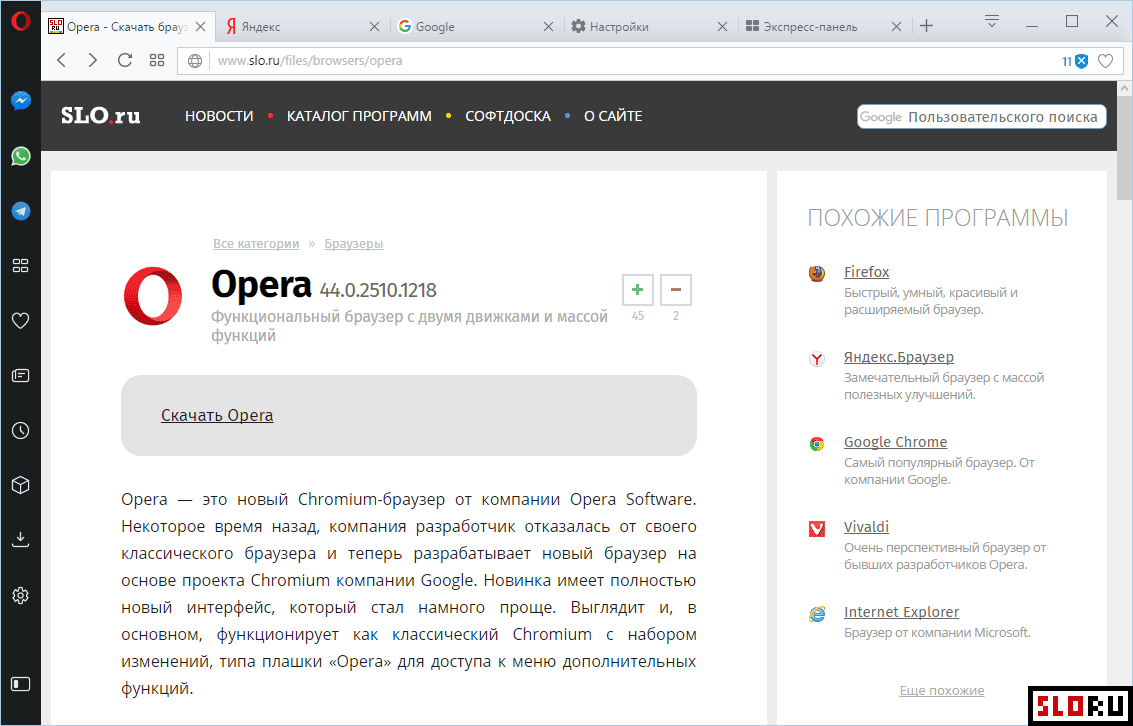Click the Скачать Opera download link

point(217,415)
